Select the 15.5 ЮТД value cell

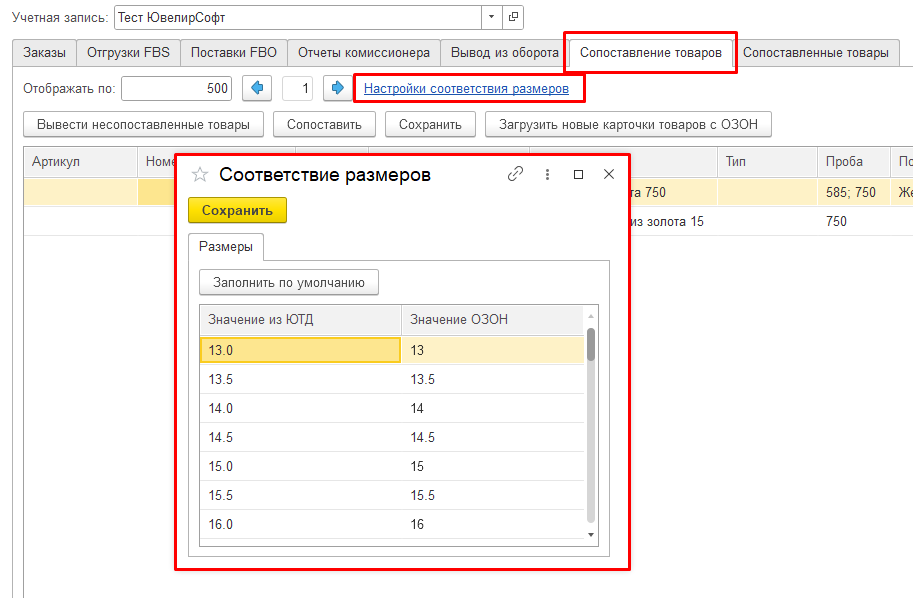pos(300,496)
